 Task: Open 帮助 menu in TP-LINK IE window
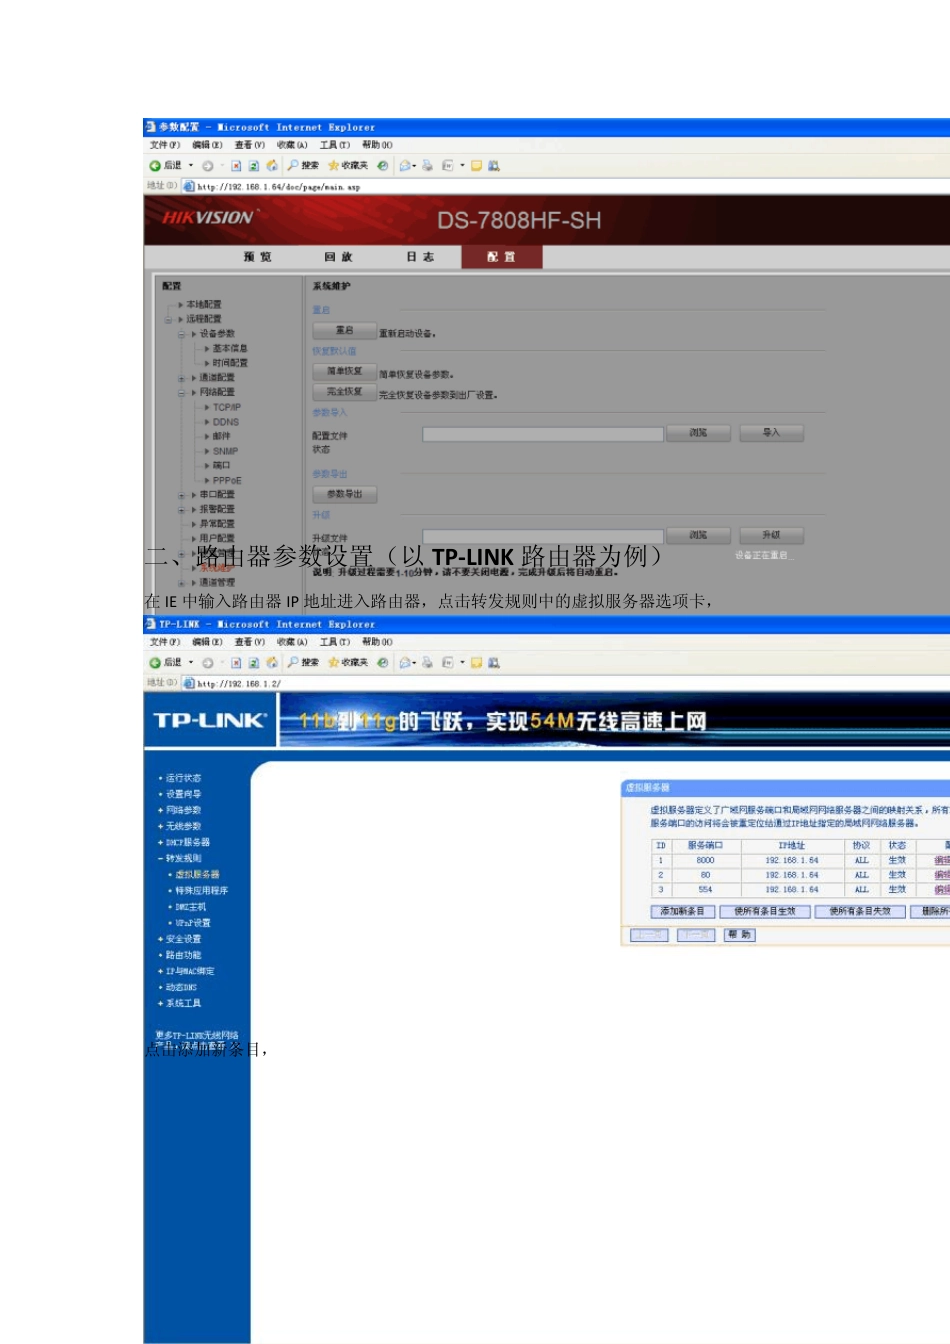click(377, 642)
